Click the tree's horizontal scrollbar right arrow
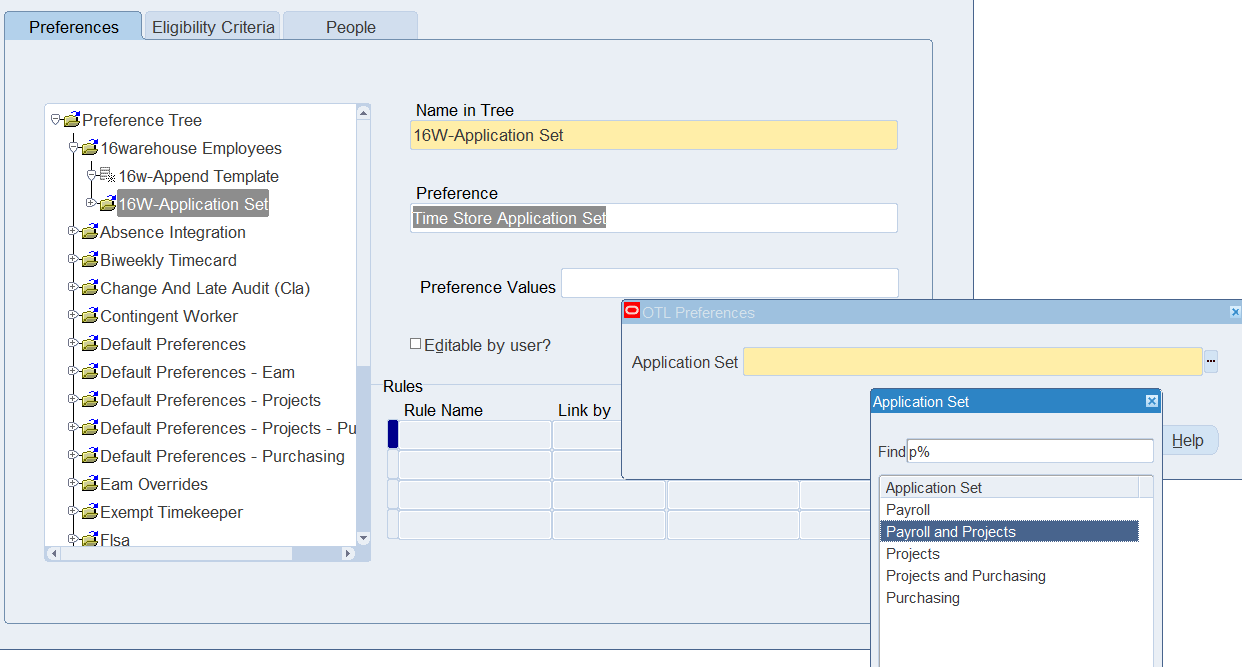The image size is (1242, 667). click(348, 553)
